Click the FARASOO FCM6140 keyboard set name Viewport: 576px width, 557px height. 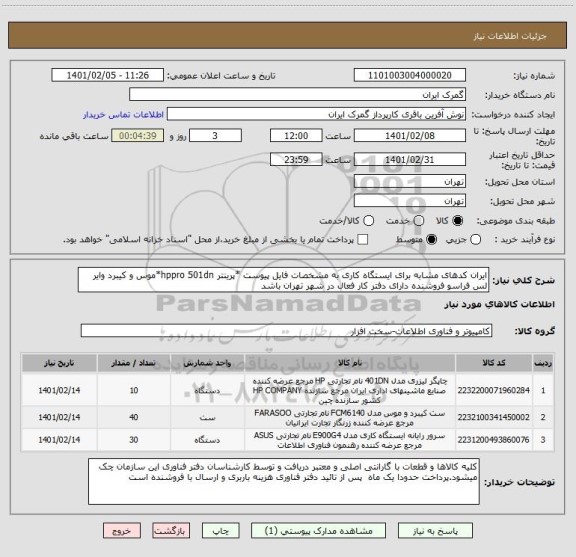(350, 418)
